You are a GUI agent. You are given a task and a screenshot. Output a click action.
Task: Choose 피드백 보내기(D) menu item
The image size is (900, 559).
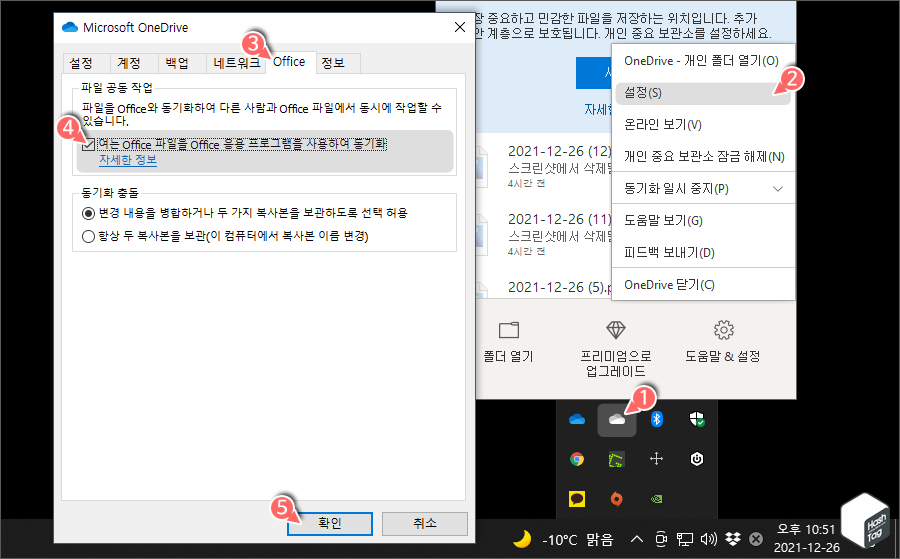pos(703,253)
